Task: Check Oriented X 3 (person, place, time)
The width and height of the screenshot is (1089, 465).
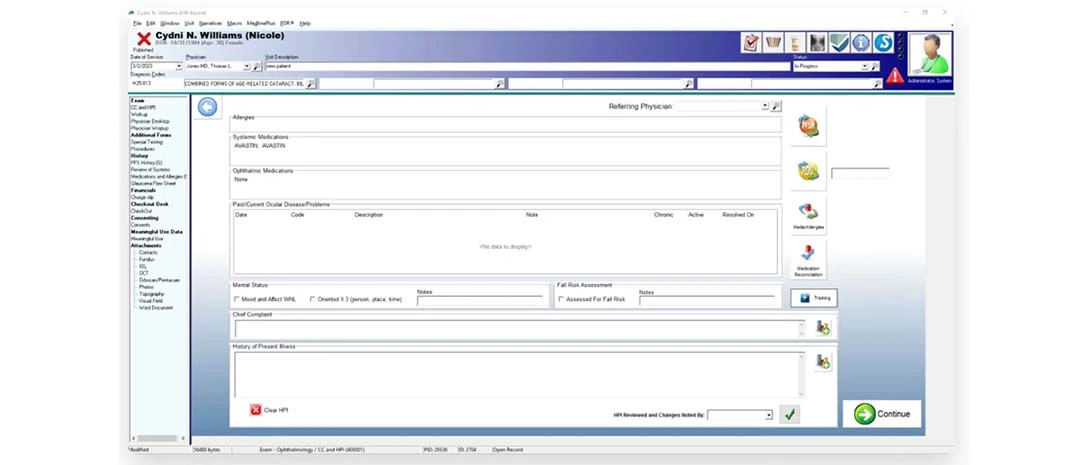Action: pyautogui.click(x=313, y=299)
